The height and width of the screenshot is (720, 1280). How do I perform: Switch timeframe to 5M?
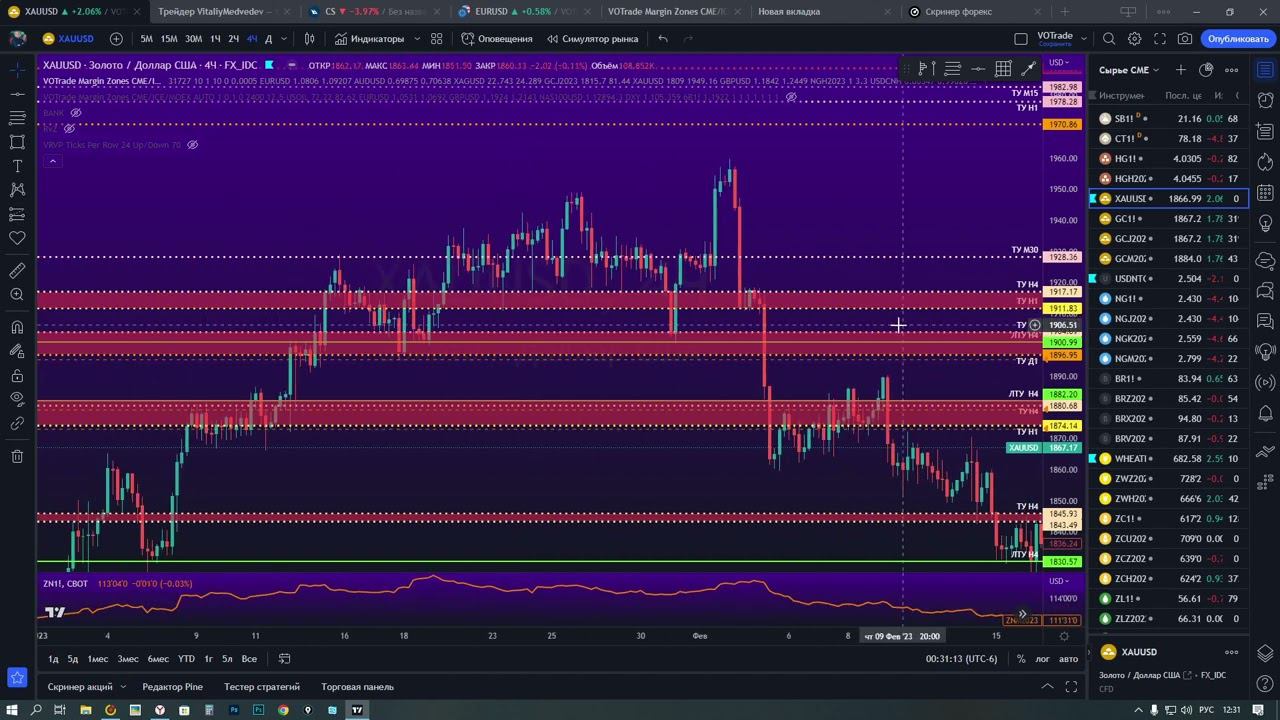(147, 39)
